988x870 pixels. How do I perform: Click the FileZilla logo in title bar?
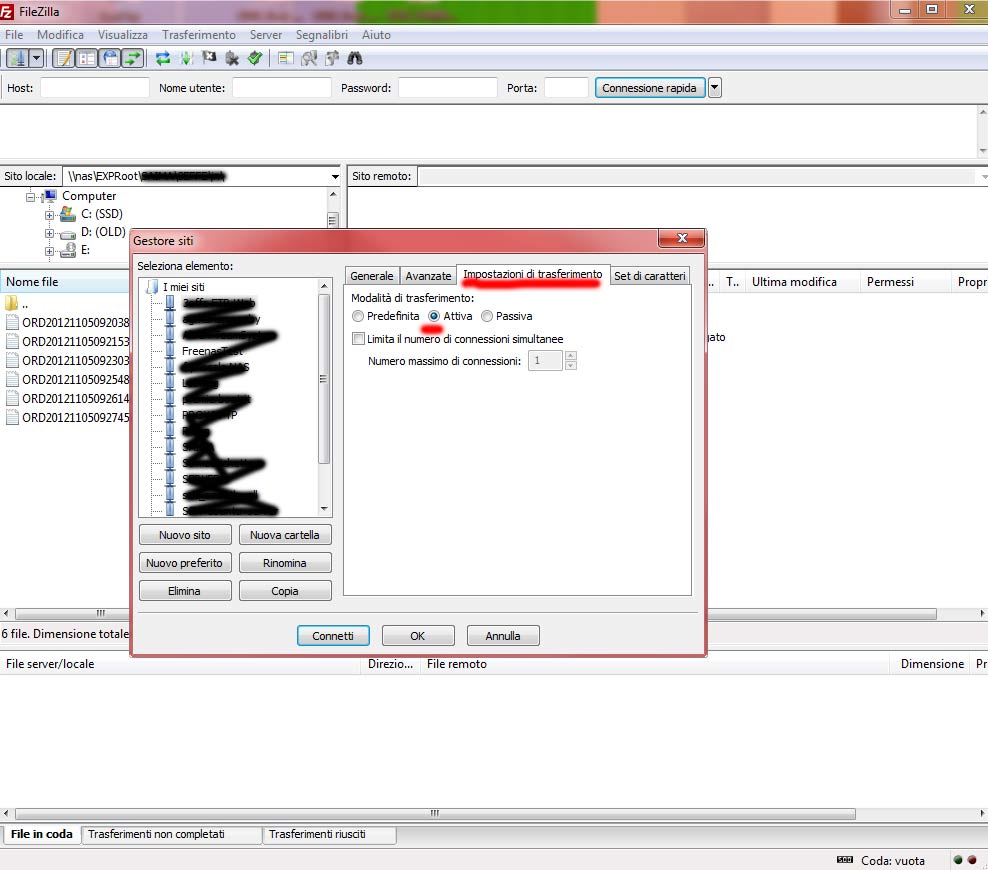click(6, 11)
